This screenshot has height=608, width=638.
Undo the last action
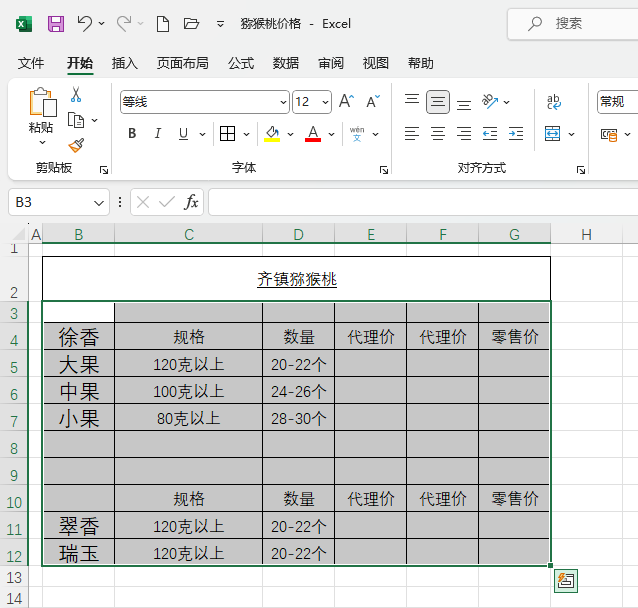pos(85,24)
